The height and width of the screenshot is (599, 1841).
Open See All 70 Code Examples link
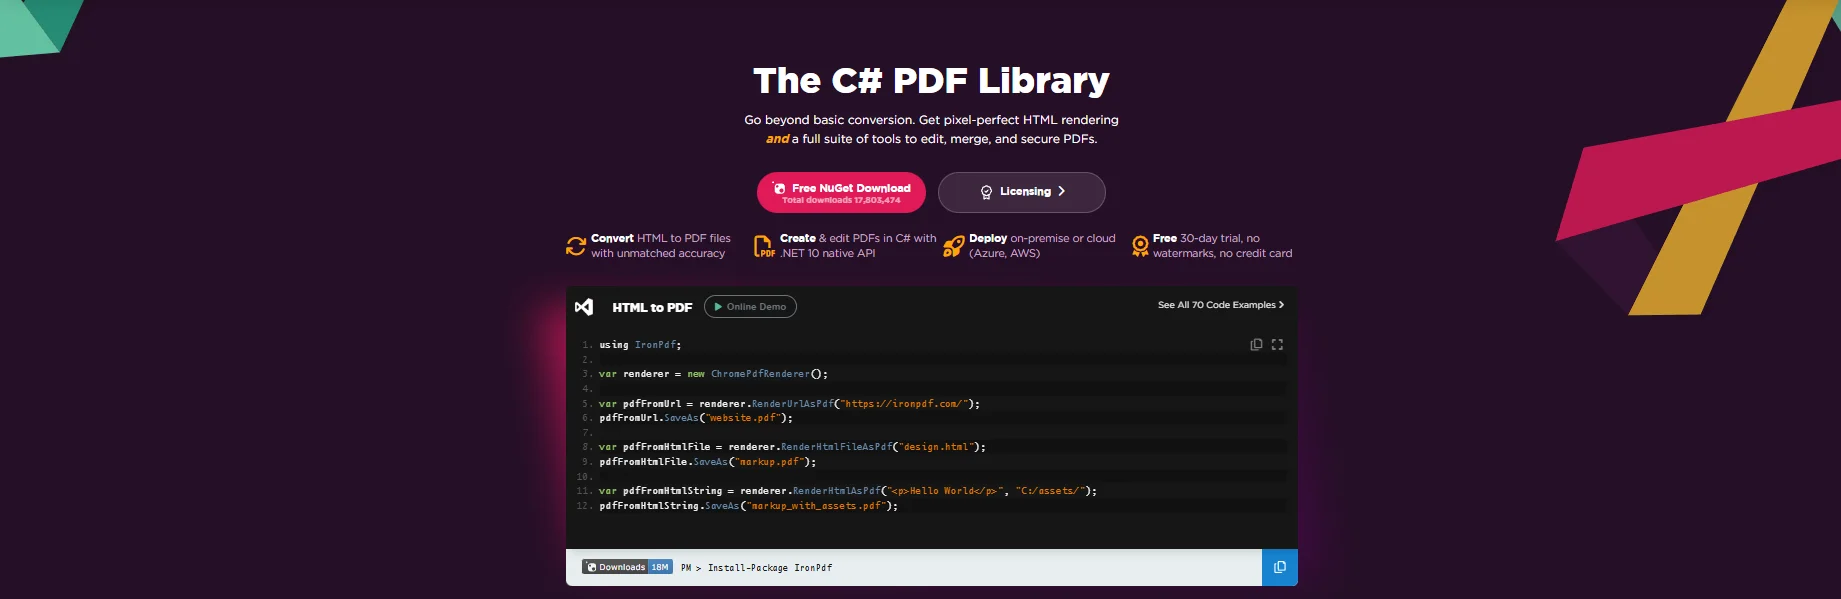(1221, 305)
